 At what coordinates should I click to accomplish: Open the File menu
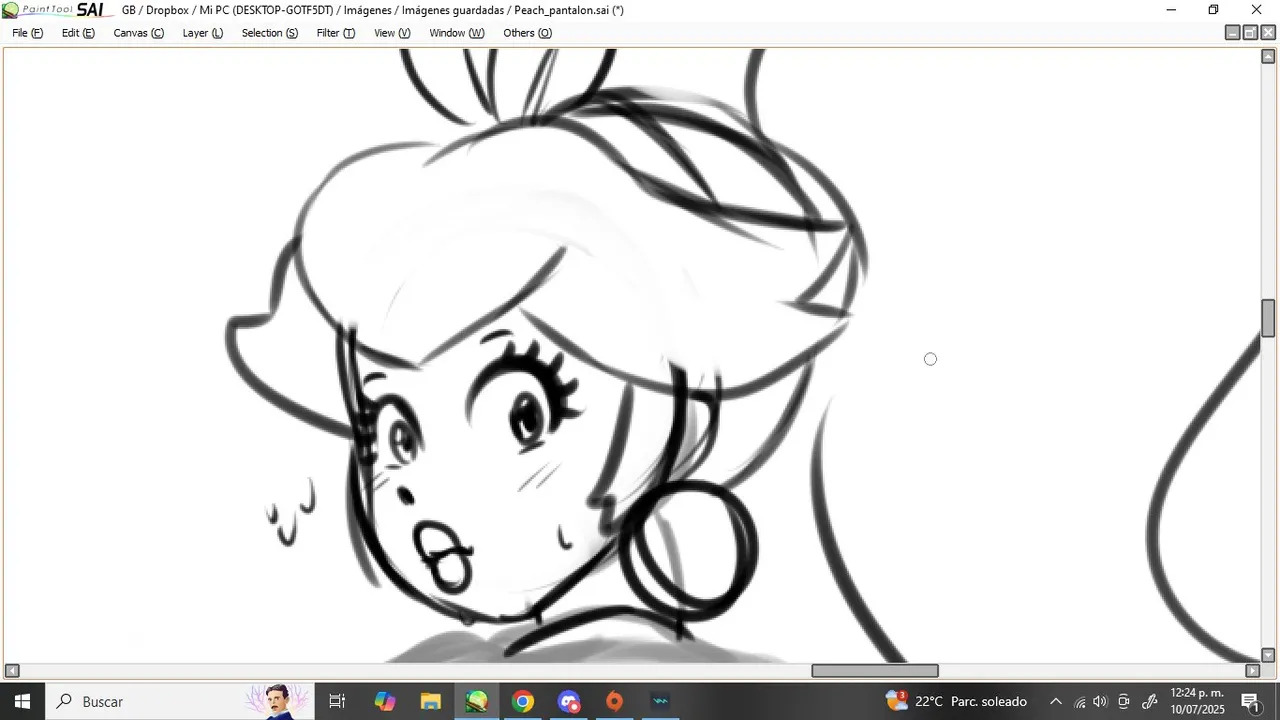[27, 33]
